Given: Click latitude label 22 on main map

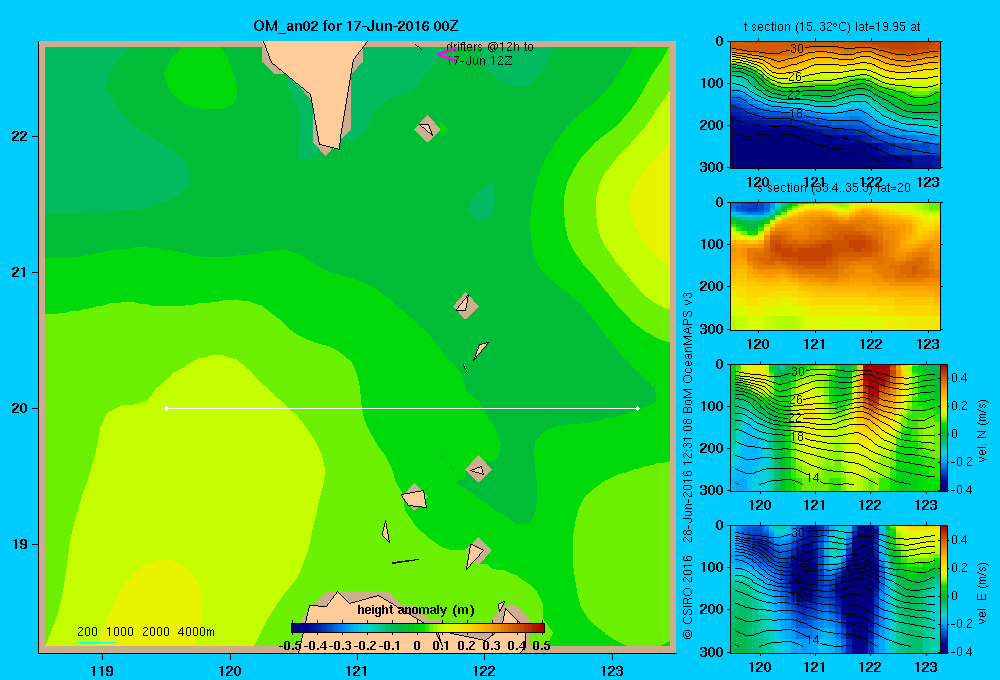Looking at the screenshot, I should (20, 136).
